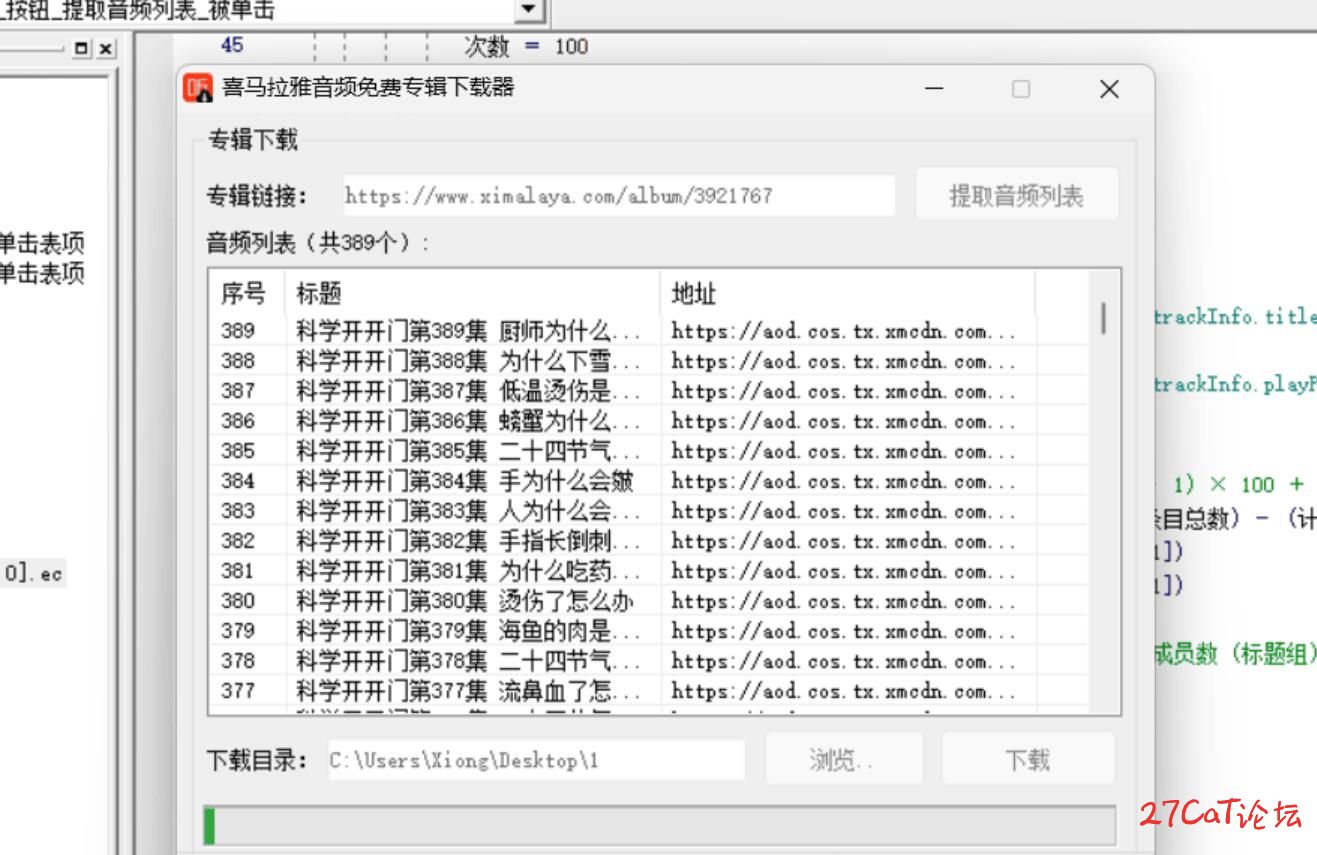The image size is (1317, 855).
Task: Click the 音频列表（共389个） label
Action: pyautogui.click(x=318, y=243)
